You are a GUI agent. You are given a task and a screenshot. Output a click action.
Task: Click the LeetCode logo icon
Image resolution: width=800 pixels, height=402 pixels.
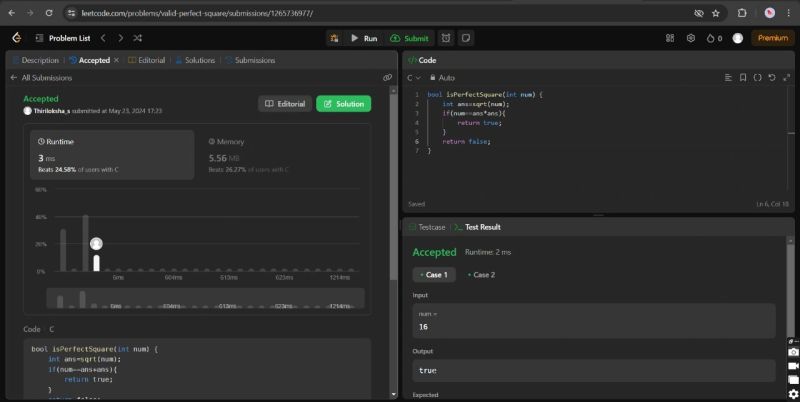[x=16, y=38]
